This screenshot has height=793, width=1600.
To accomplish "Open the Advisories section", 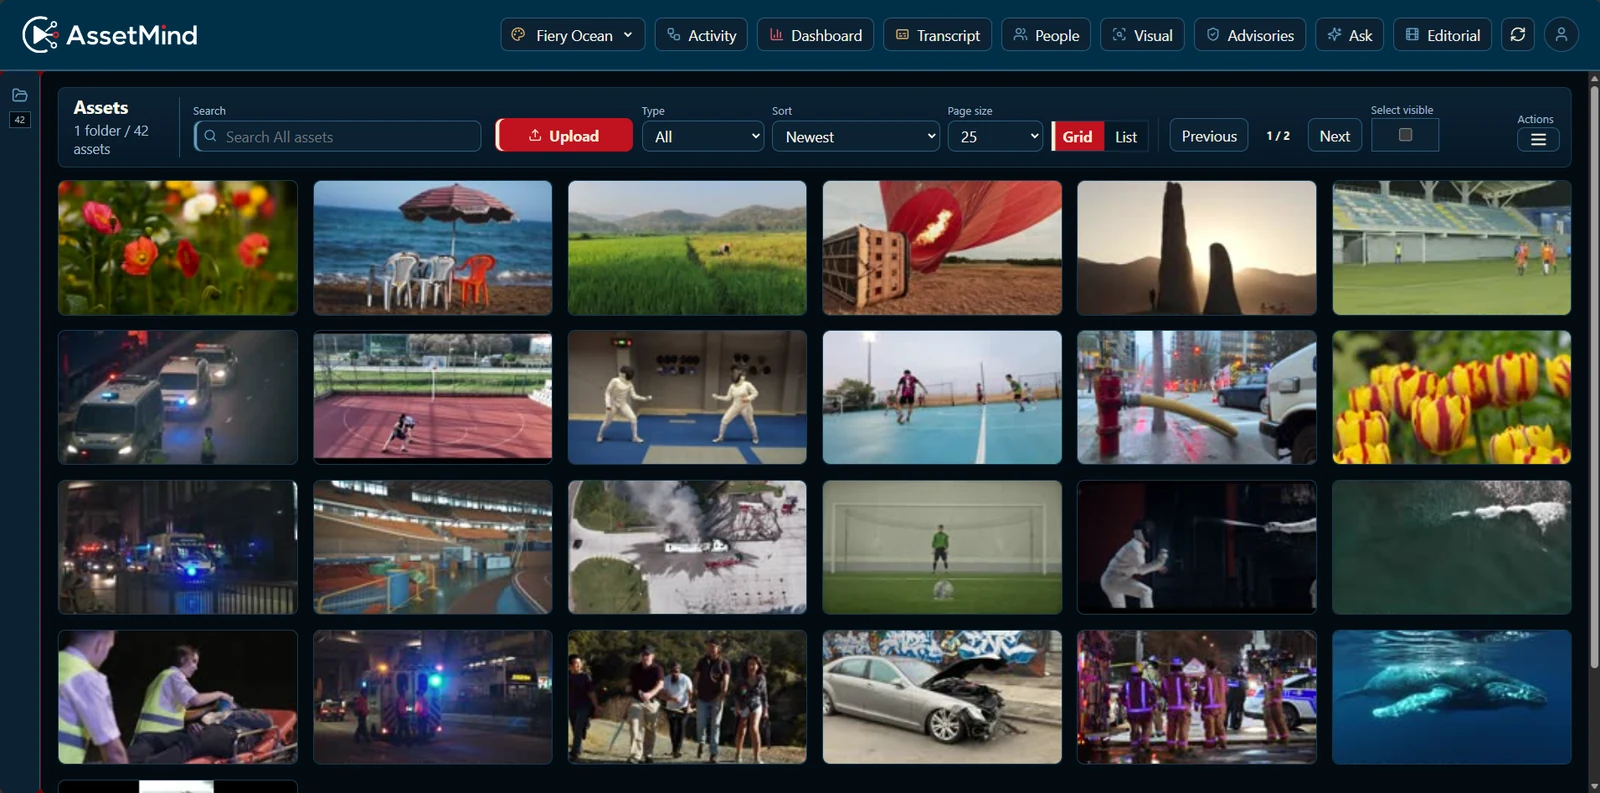I will 1250,35.
